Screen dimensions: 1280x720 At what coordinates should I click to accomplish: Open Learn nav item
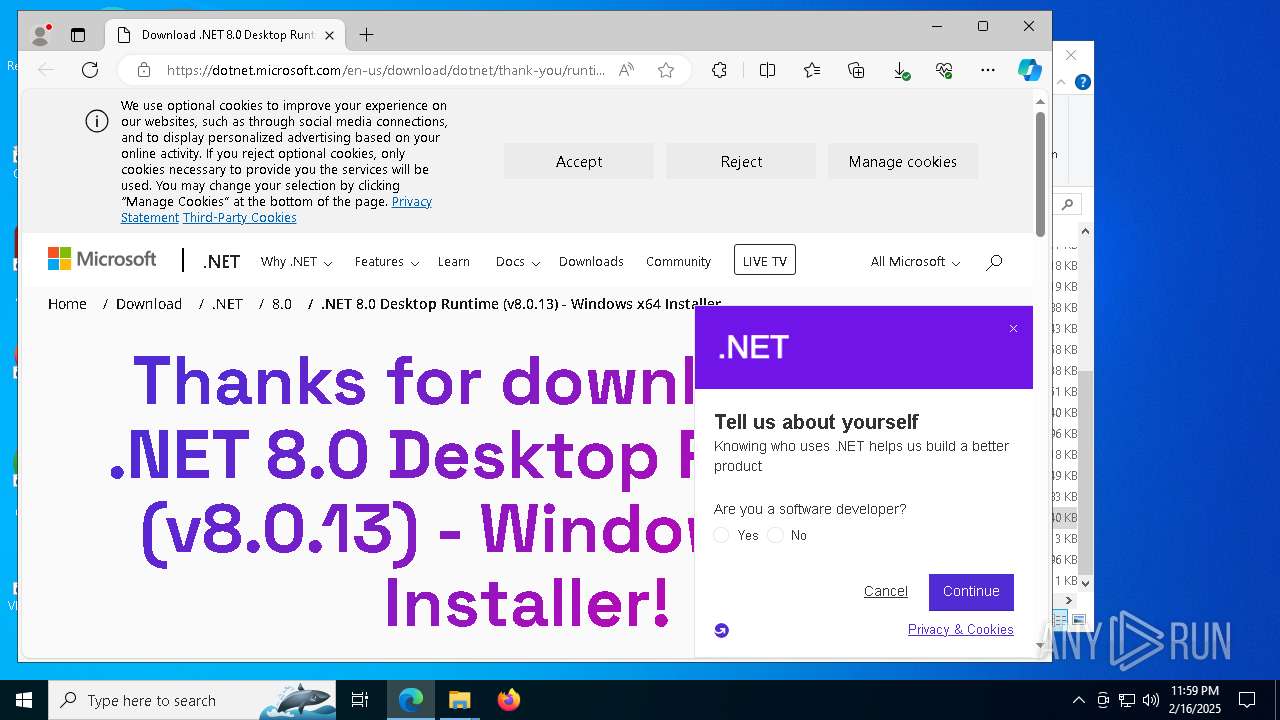pos(453,262)
